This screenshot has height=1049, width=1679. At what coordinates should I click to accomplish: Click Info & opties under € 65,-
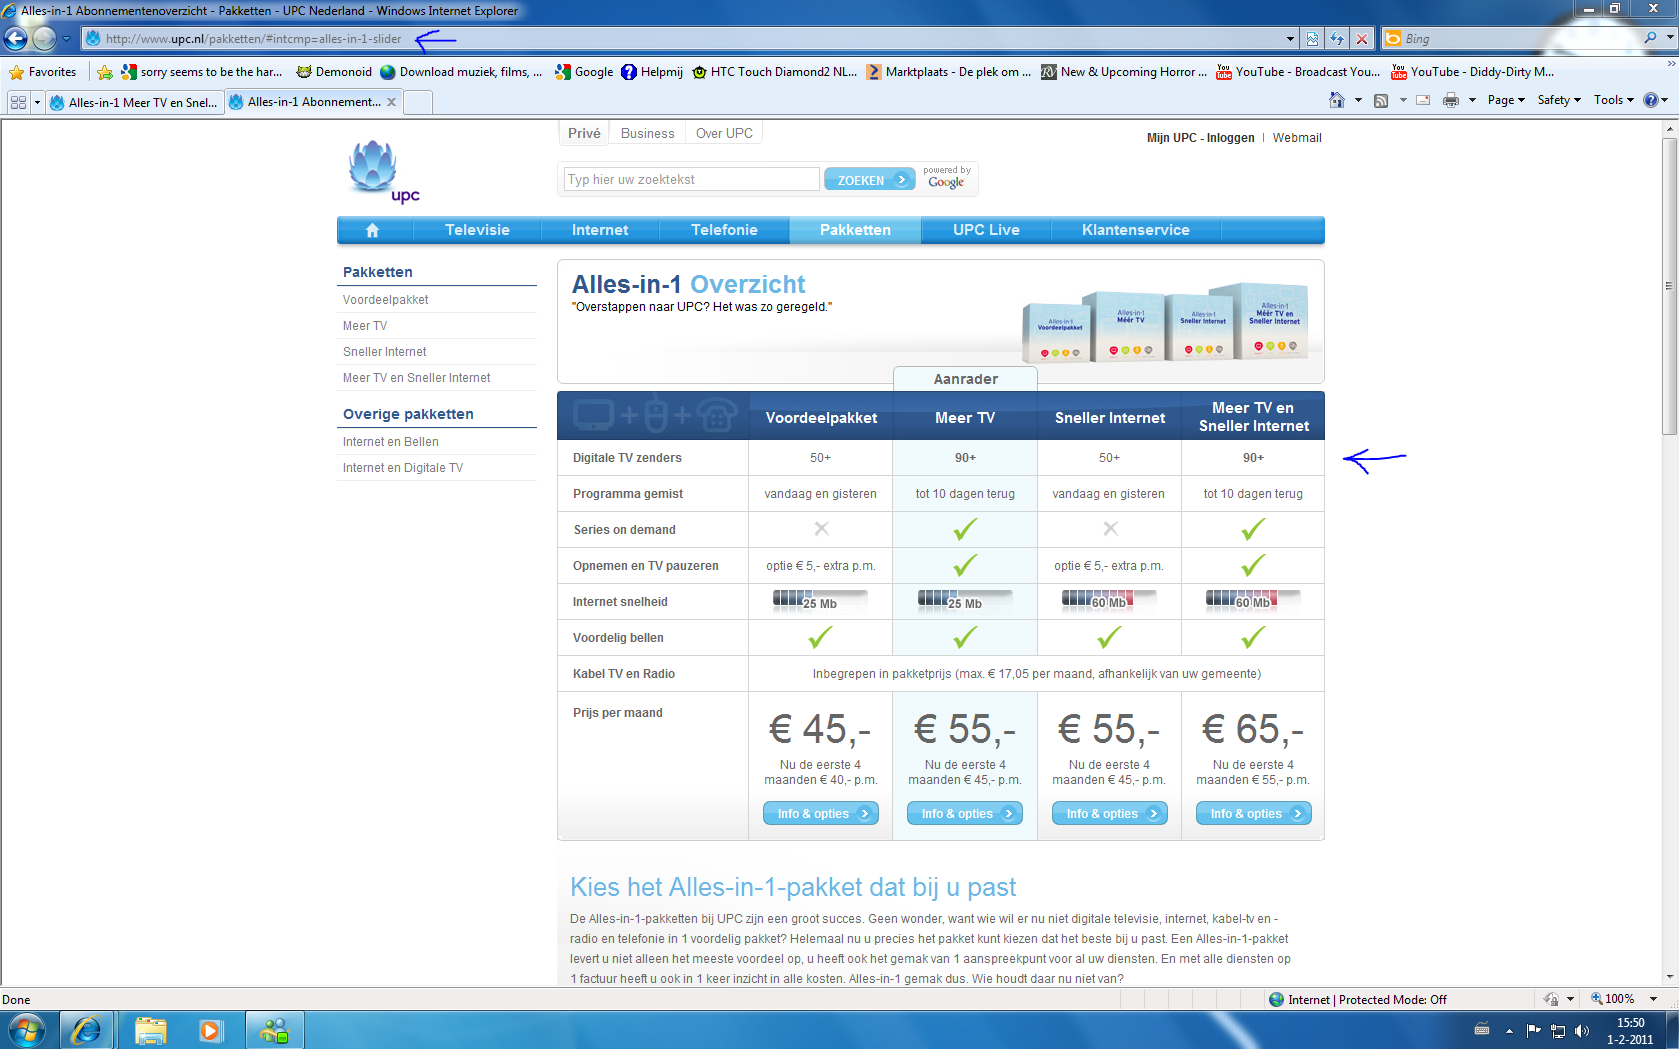pyautogui.click(x=1253, y=814)
